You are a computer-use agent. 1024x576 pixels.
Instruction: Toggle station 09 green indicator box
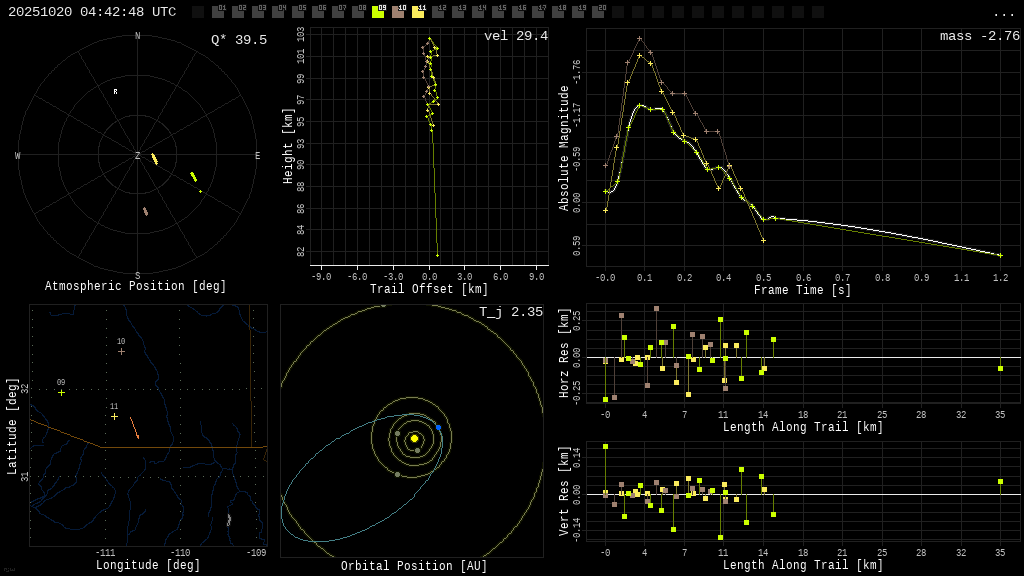[378, 12]
